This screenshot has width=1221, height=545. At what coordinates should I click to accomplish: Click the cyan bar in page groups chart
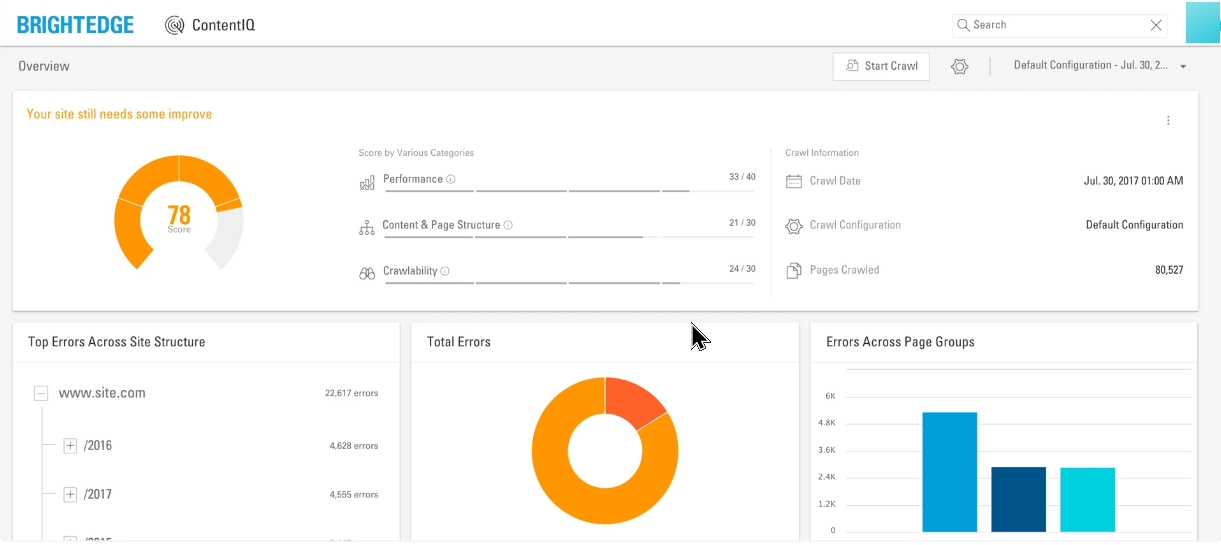coord(1087,500)
